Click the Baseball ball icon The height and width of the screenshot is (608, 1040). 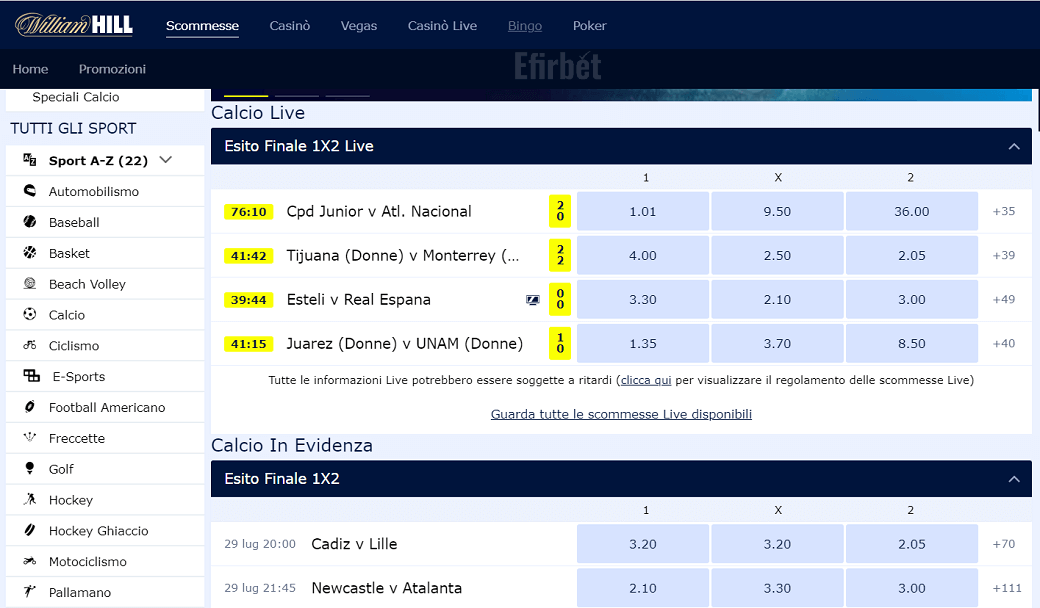click(x=30, y=221)
